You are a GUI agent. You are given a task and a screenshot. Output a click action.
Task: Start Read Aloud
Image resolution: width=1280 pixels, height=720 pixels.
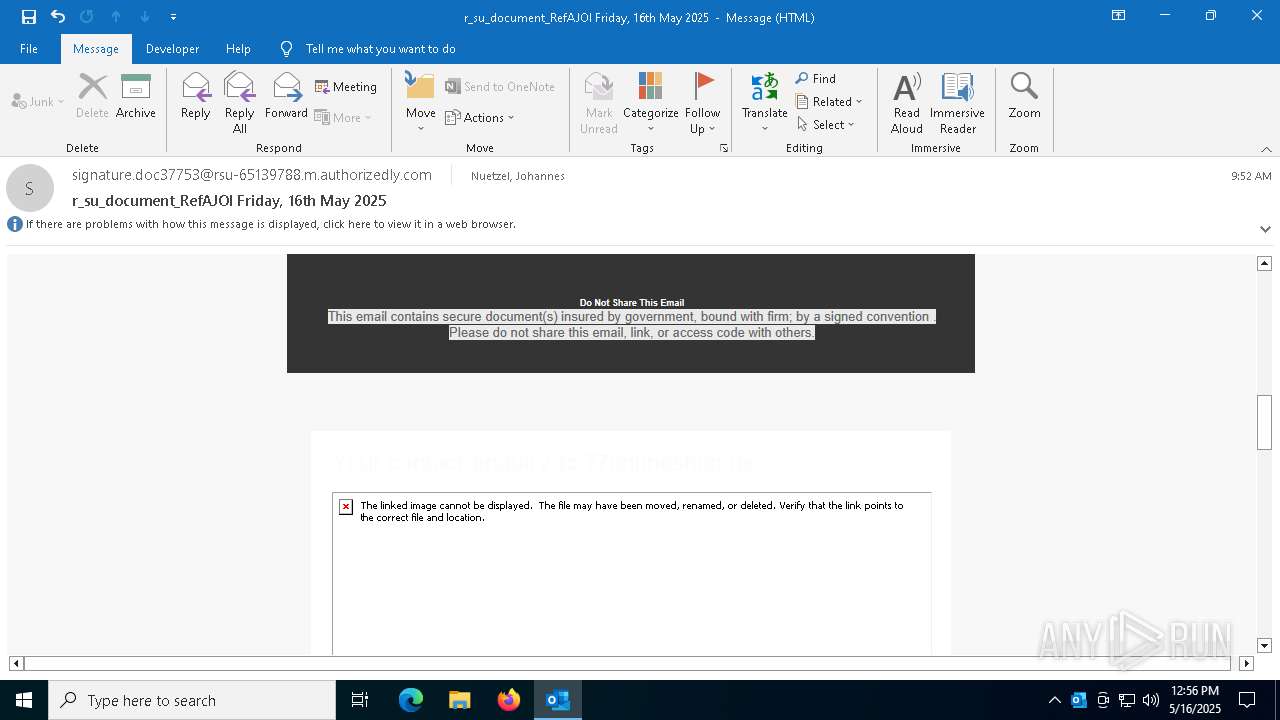907,102
